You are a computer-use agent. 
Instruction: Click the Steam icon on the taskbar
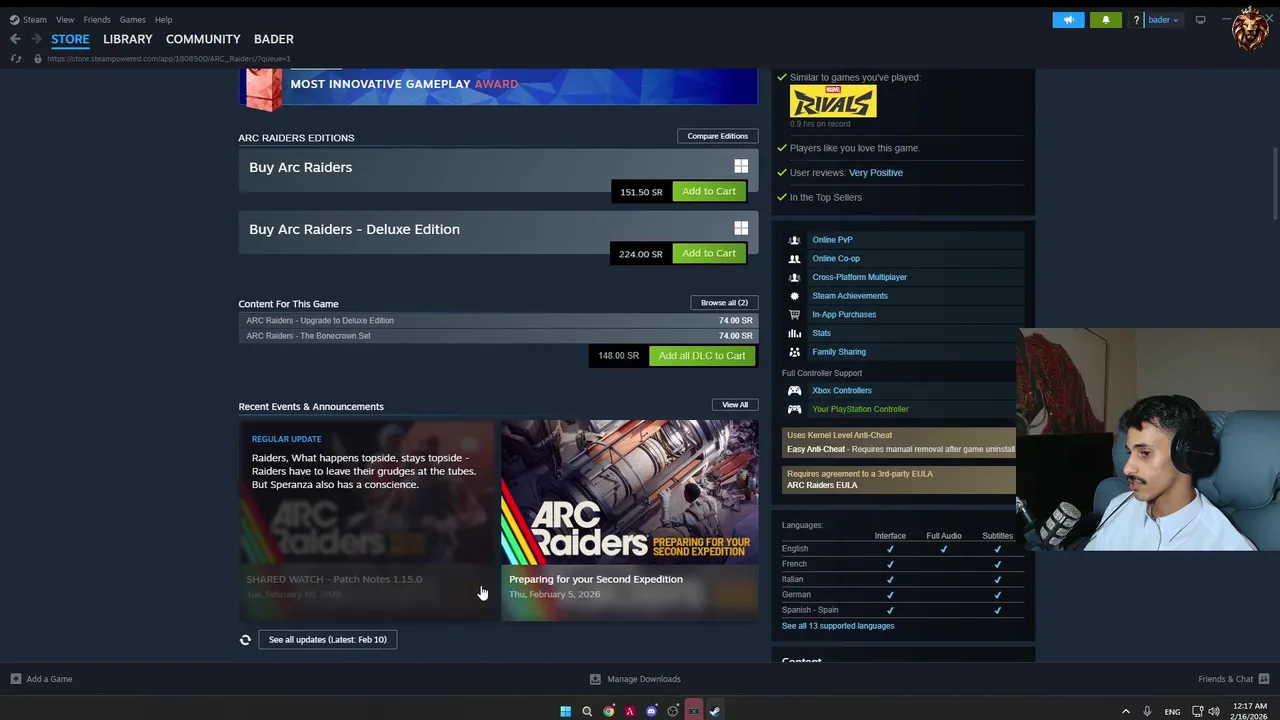[714, 712]
